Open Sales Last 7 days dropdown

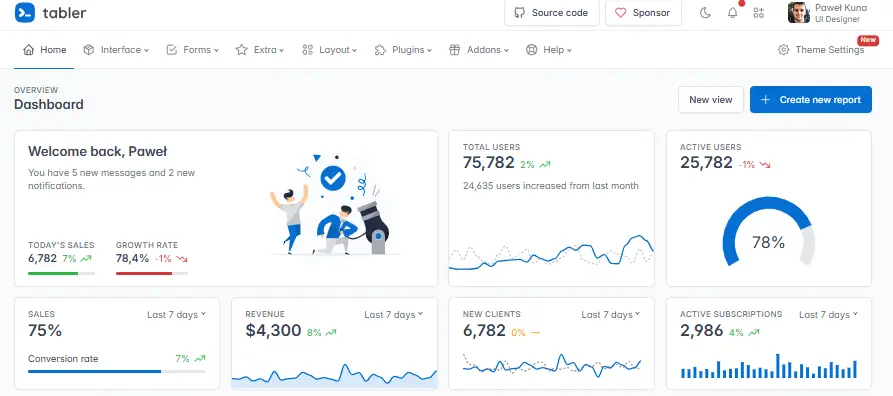pyautogui.click(x=176, y=315)
